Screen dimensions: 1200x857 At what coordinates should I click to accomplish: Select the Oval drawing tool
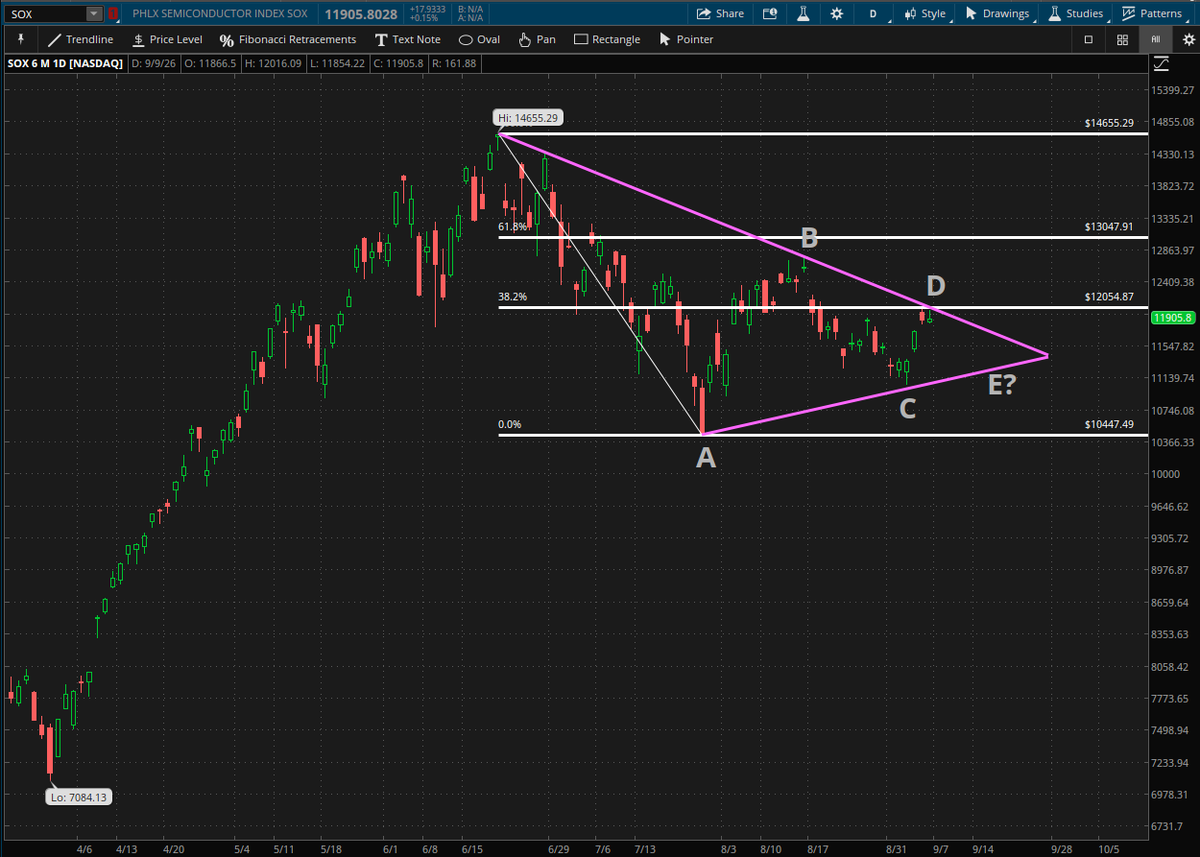coord(479,40)
